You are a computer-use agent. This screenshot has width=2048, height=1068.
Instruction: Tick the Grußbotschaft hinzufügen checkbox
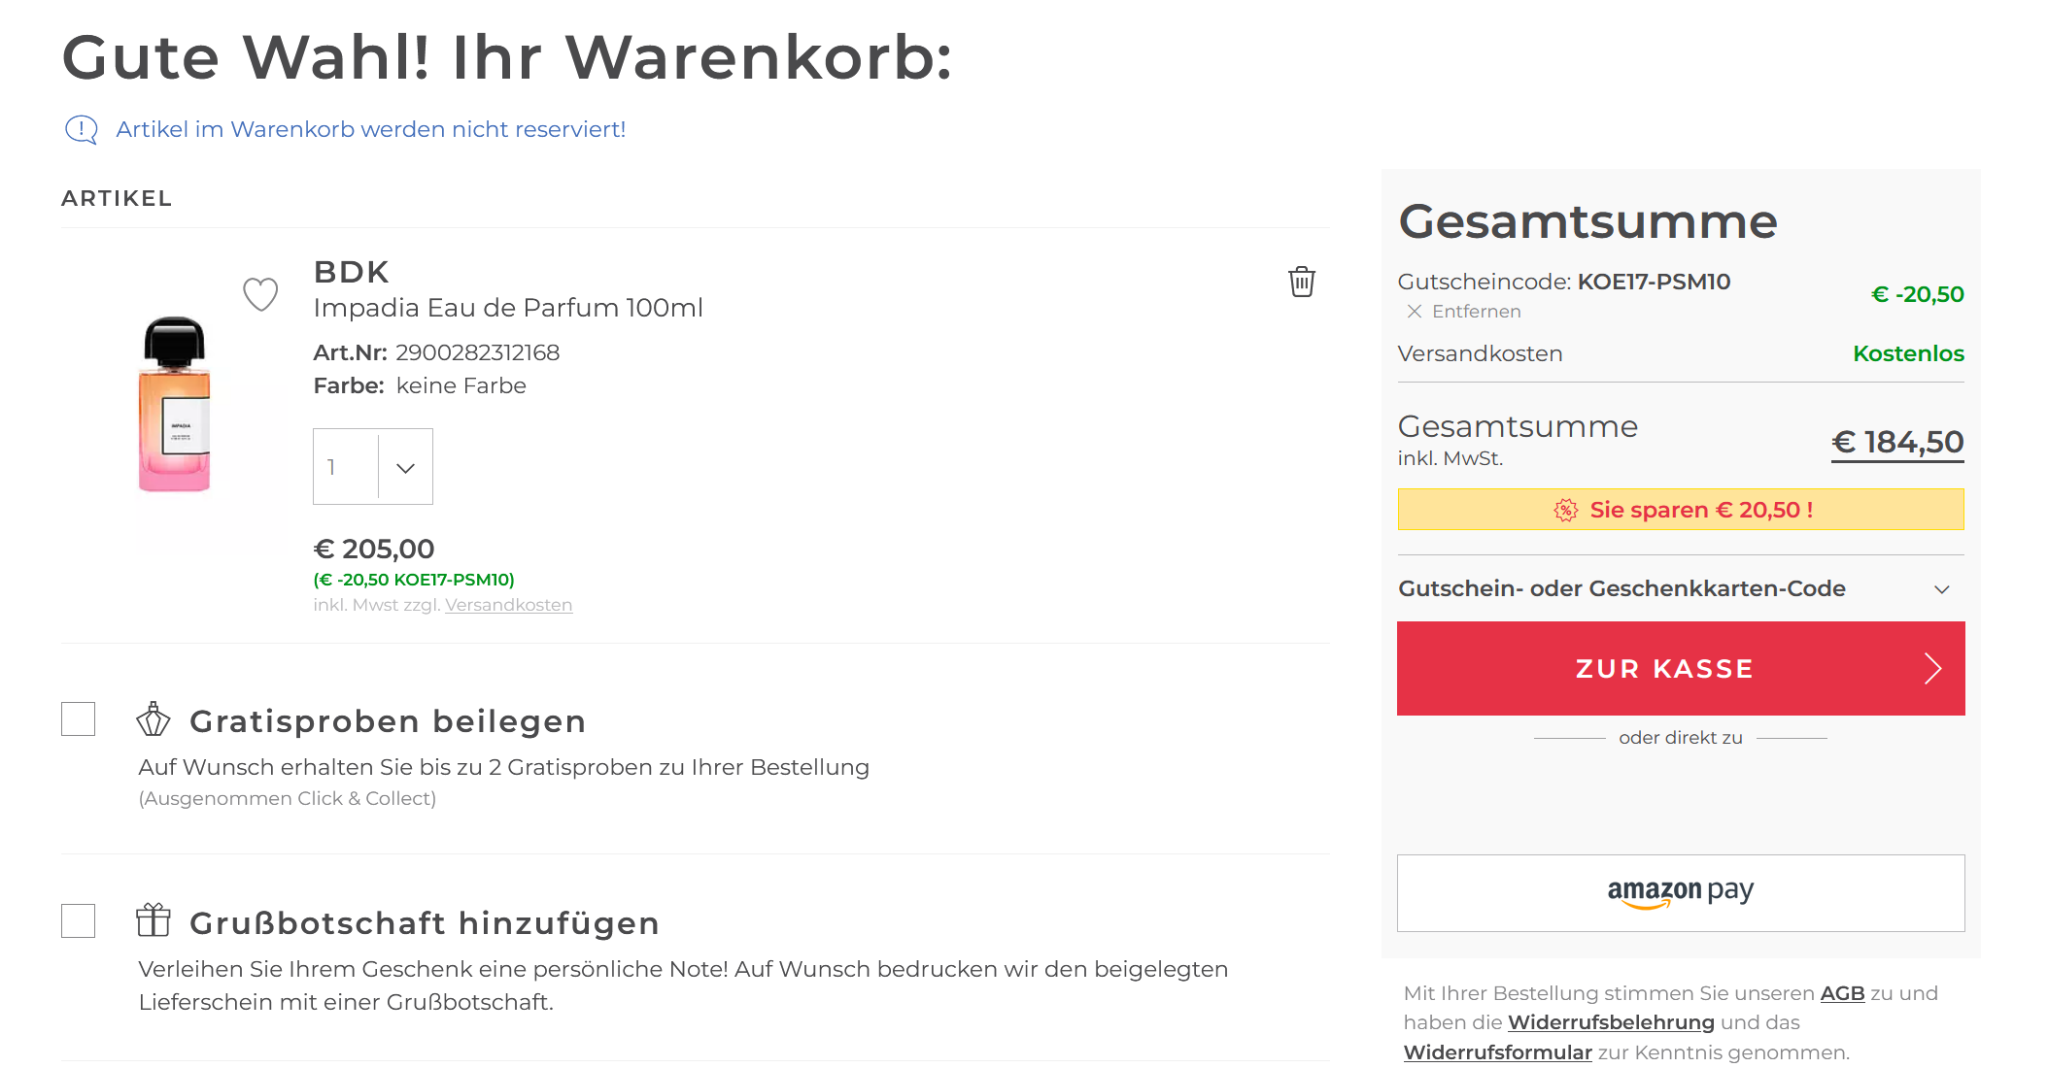coord(78,921)
